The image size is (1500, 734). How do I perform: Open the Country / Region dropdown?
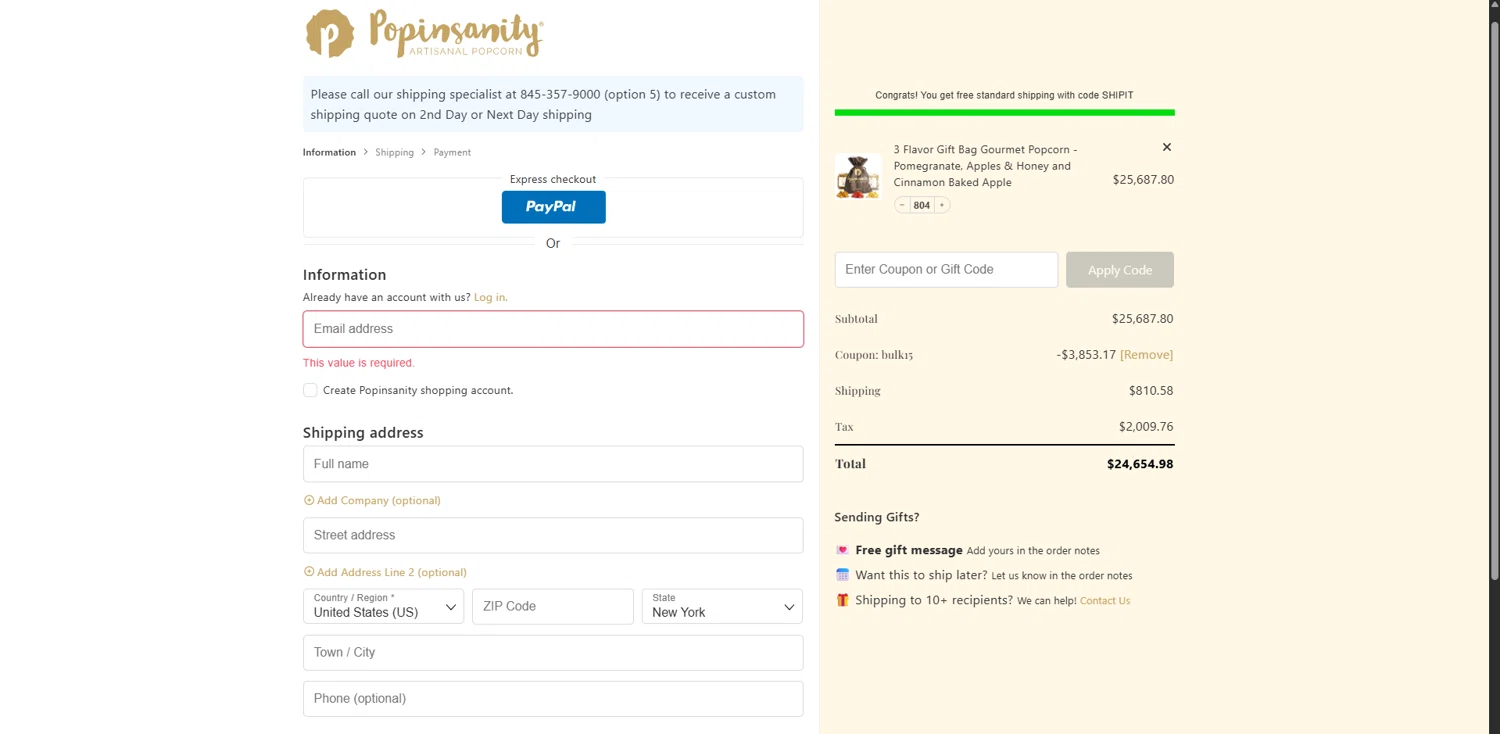[383, 606]
